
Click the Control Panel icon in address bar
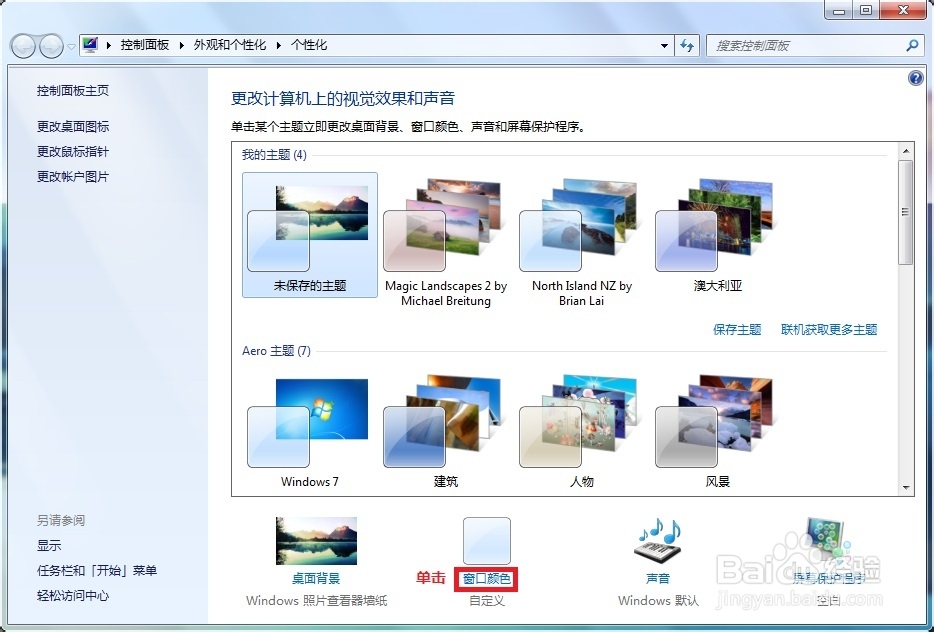tap(91, 45)
